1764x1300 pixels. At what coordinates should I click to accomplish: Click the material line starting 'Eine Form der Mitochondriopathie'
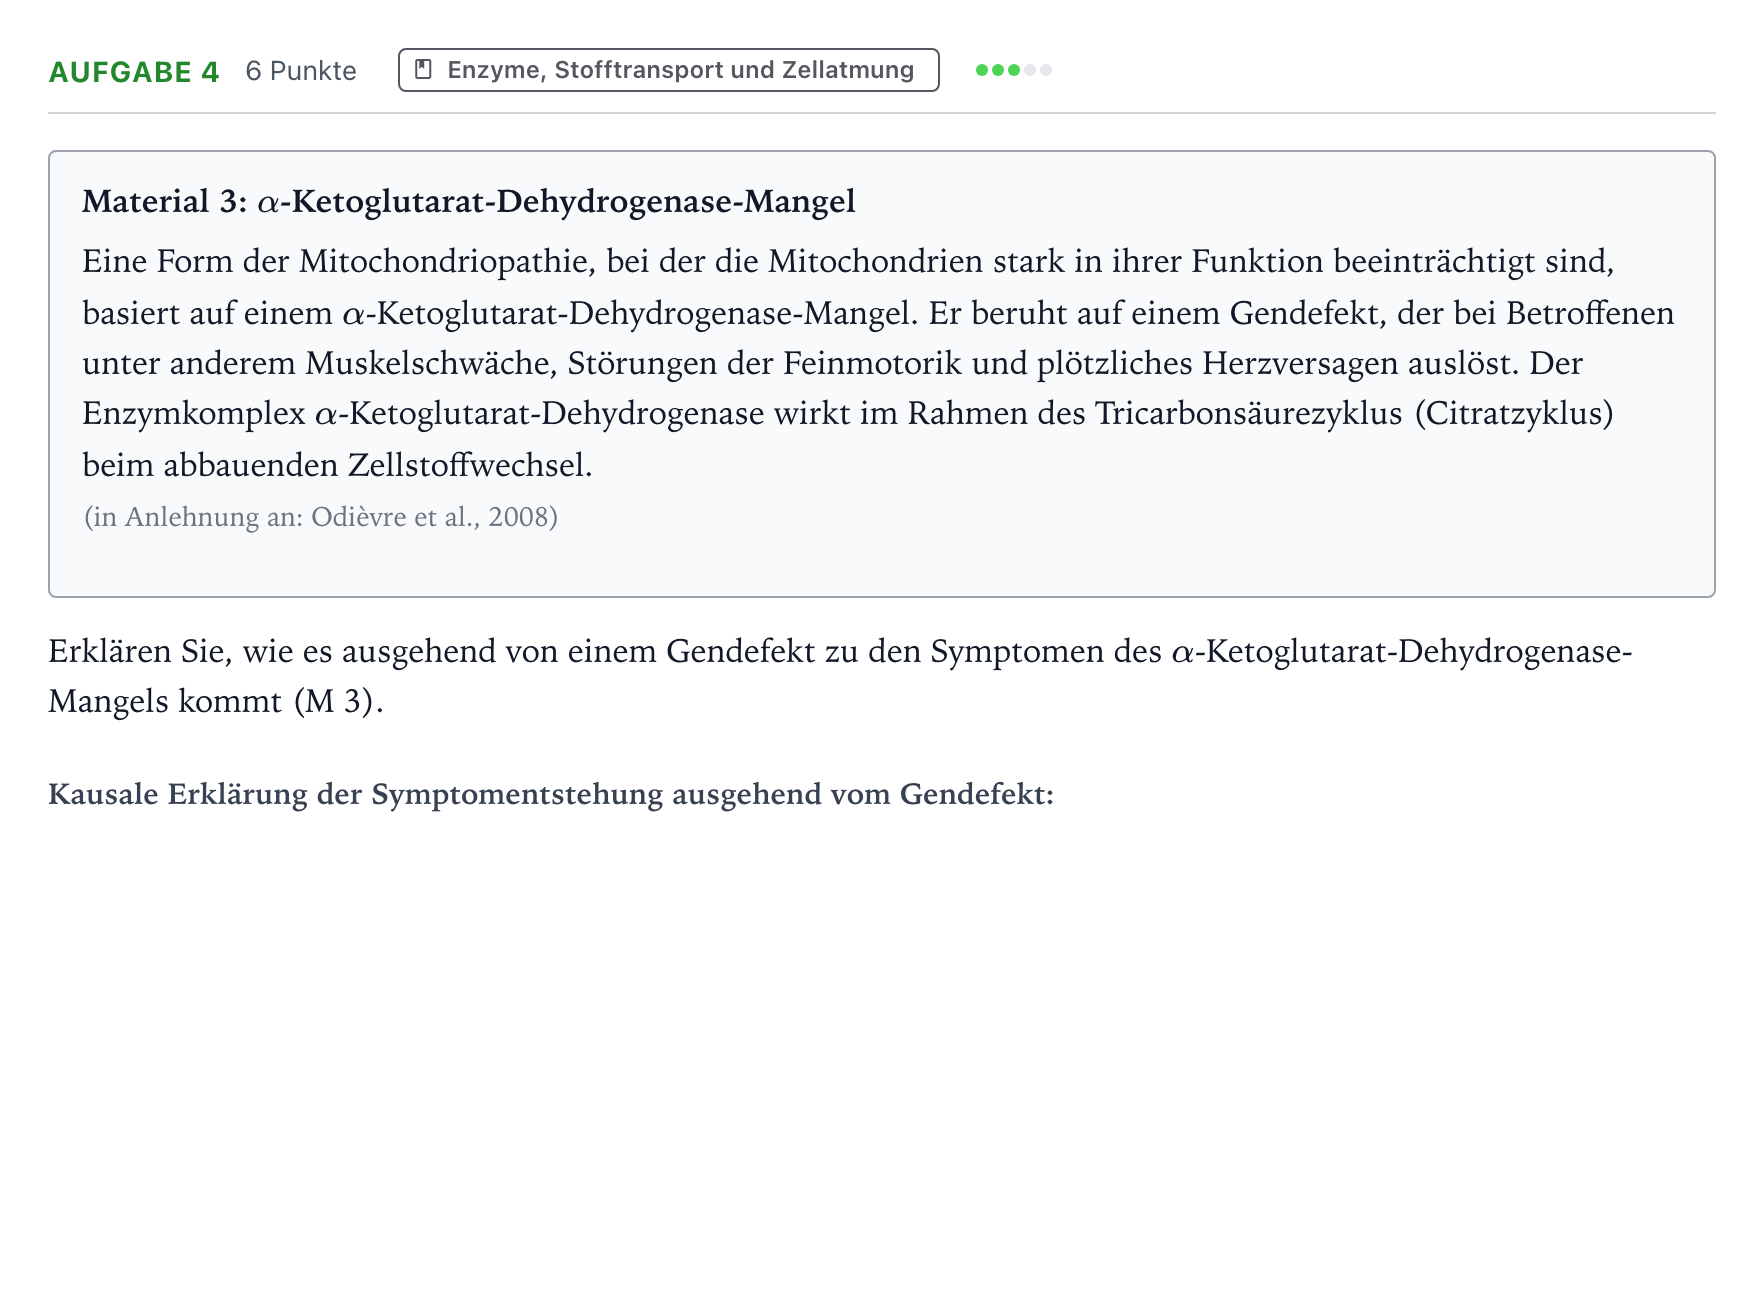point(848,262)
